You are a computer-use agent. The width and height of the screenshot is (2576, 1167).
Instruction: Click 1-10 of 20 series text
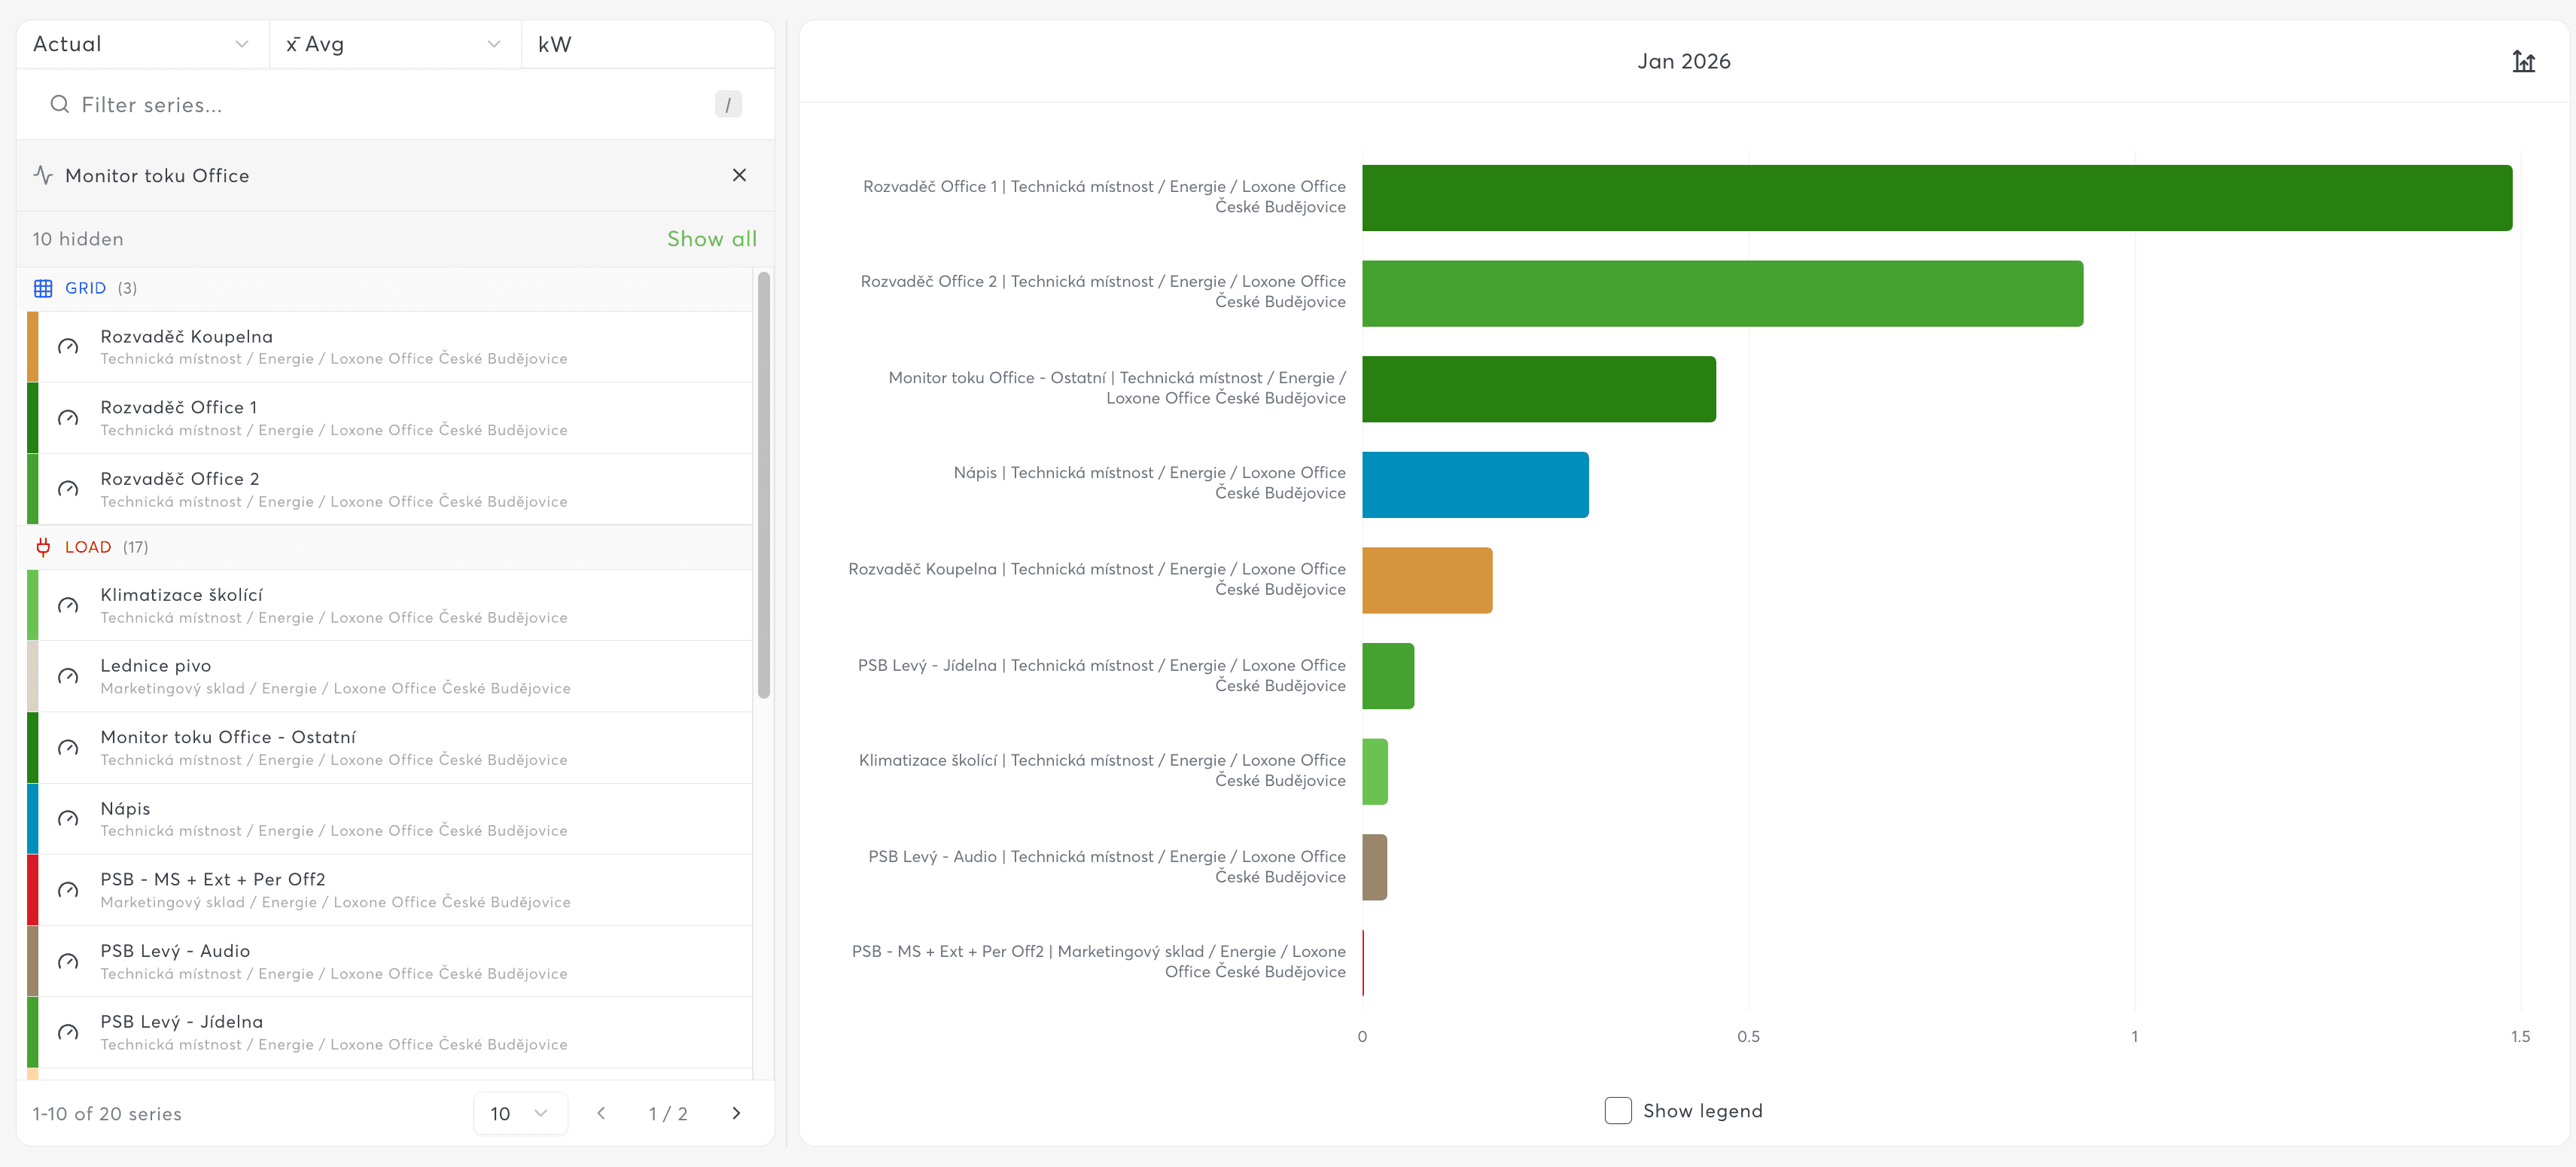[x=107, y=1114]
